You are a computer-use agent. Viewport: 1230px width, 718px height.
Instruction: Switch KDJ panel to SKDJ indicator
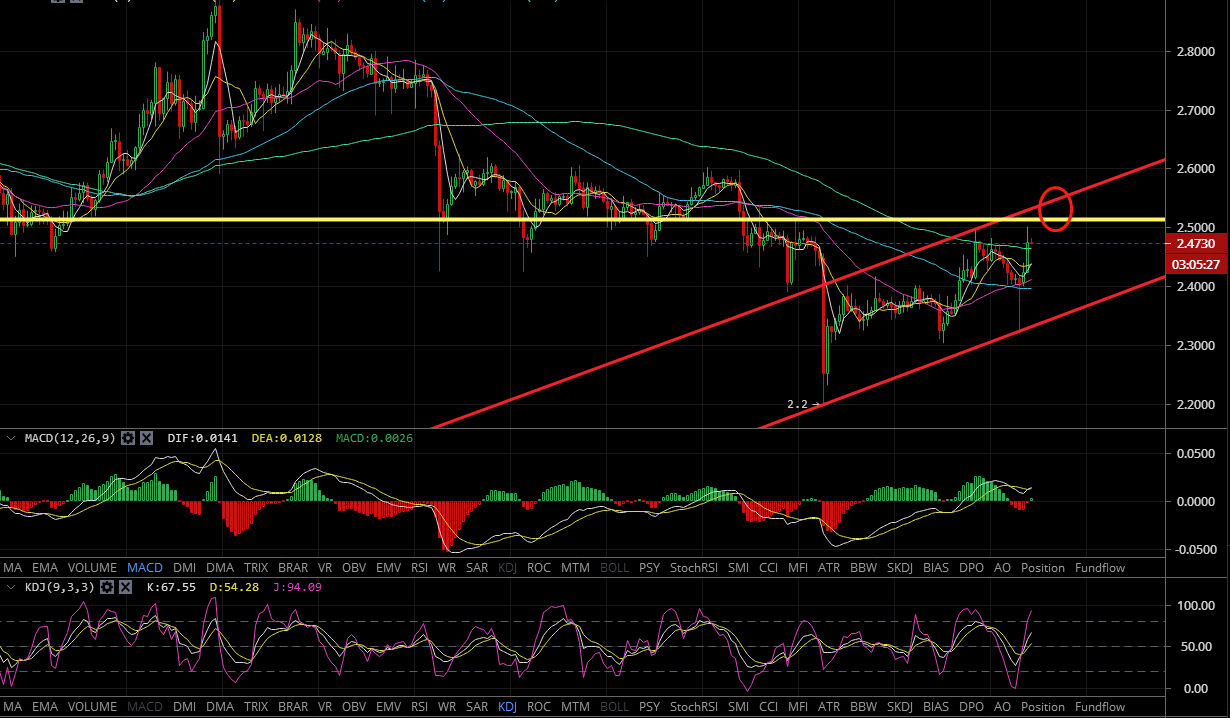pyautogui.click(x=900, y=706)
